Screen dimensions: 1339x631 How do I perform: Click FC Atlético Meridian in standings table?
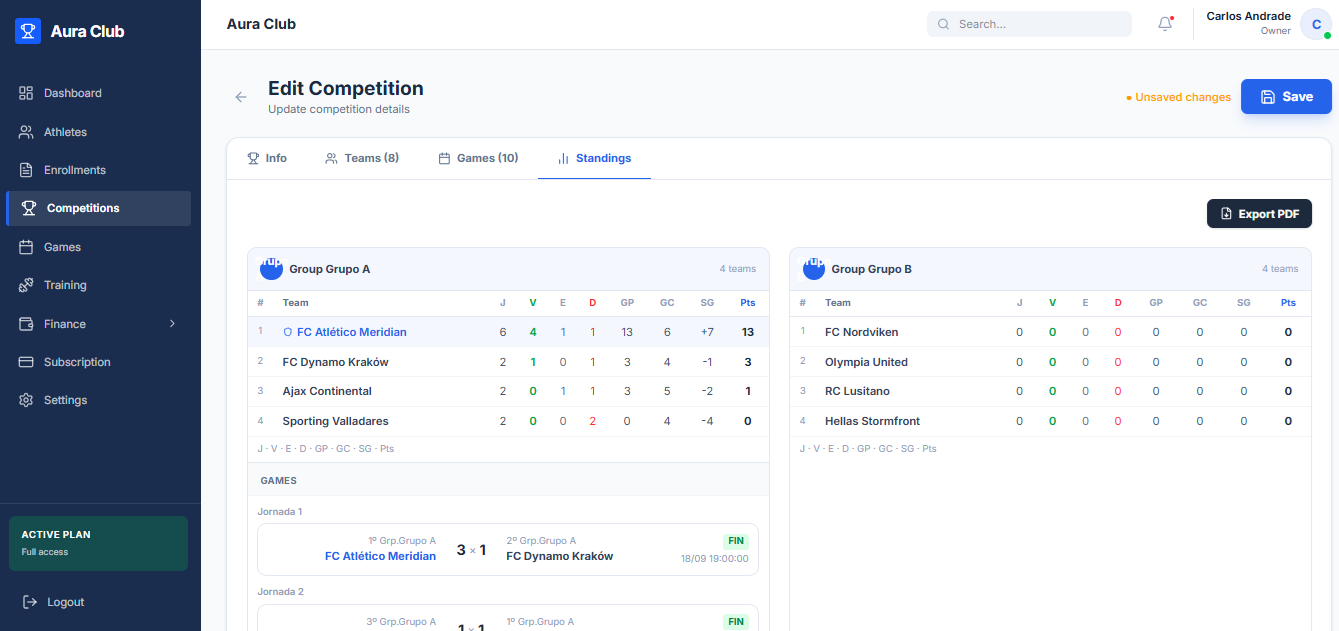click(x=352, y=332)
